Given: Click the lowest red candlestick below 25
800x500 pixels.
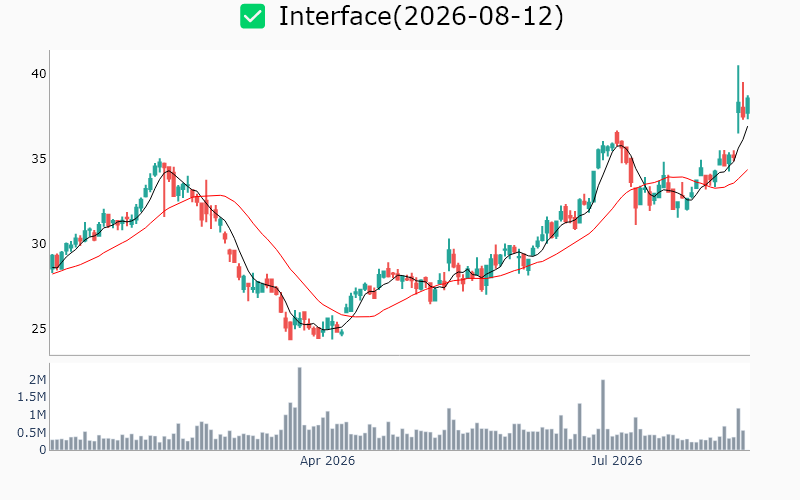Looking at the screenshot, I should point(290,331).
